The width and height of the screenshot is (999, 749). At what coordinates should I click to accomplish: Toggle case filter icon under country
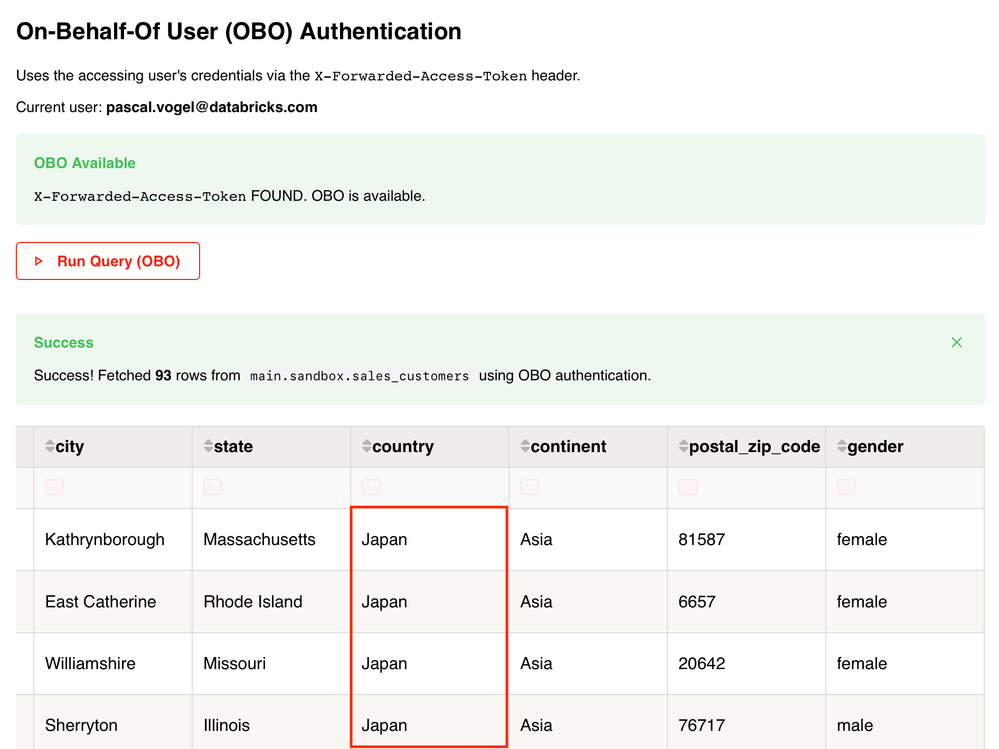[371, 487]
